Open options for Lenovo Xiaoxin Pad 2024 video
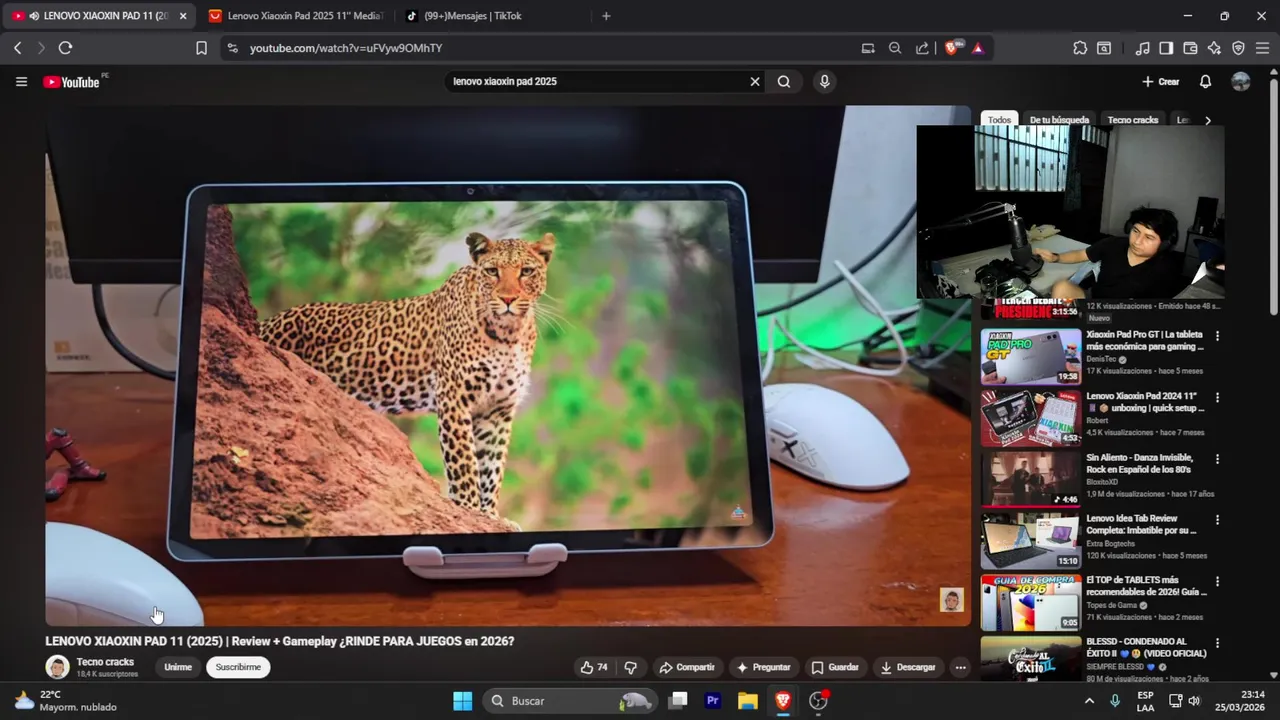Viewport: 1280px width, 720px height. tap(1217, 397)
